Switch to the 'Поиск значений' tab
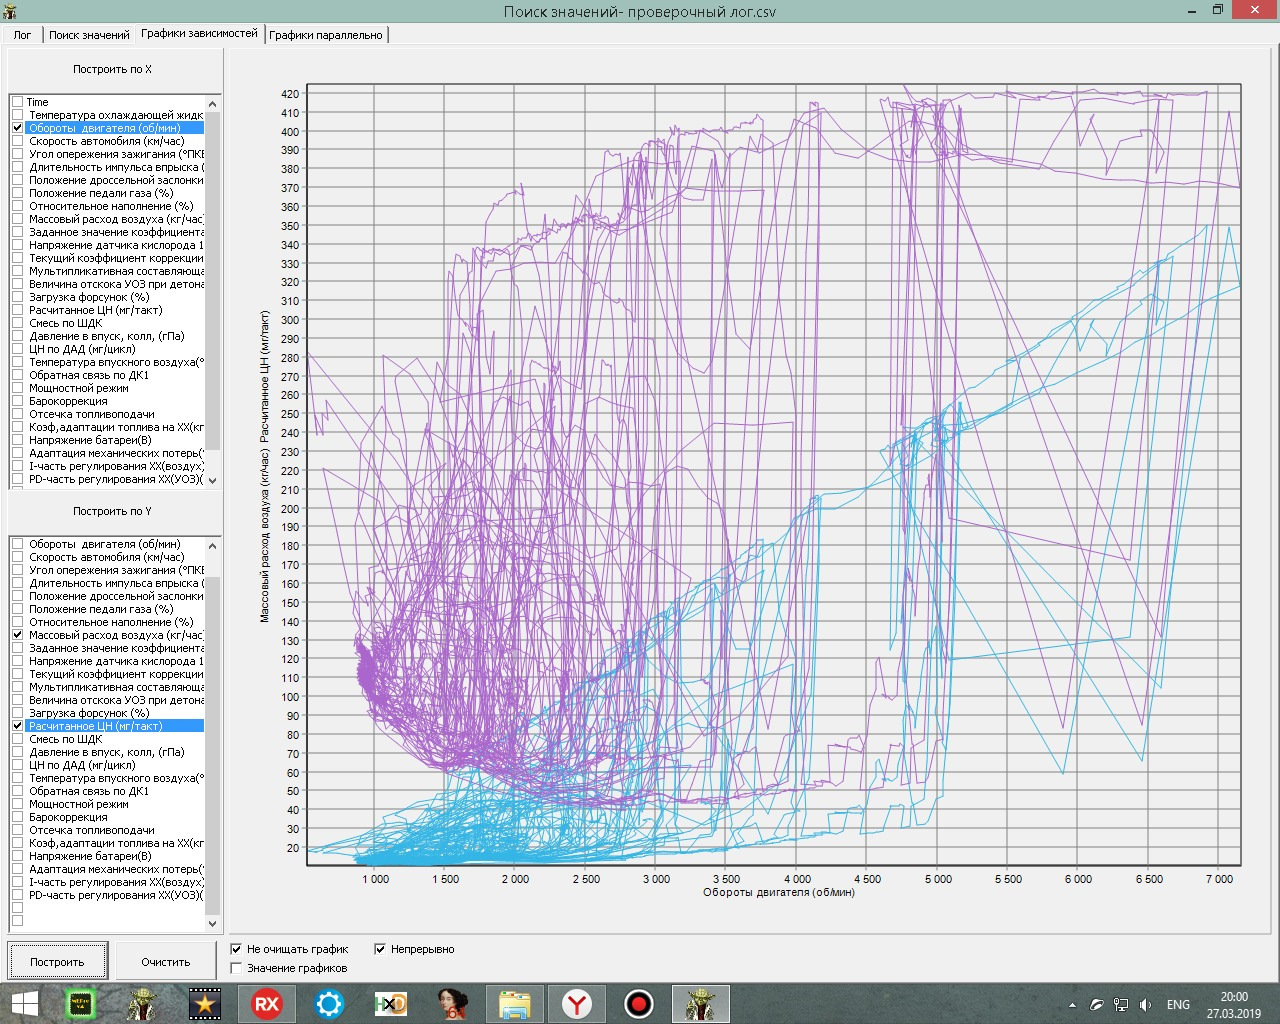 click(x=89, y=35)
